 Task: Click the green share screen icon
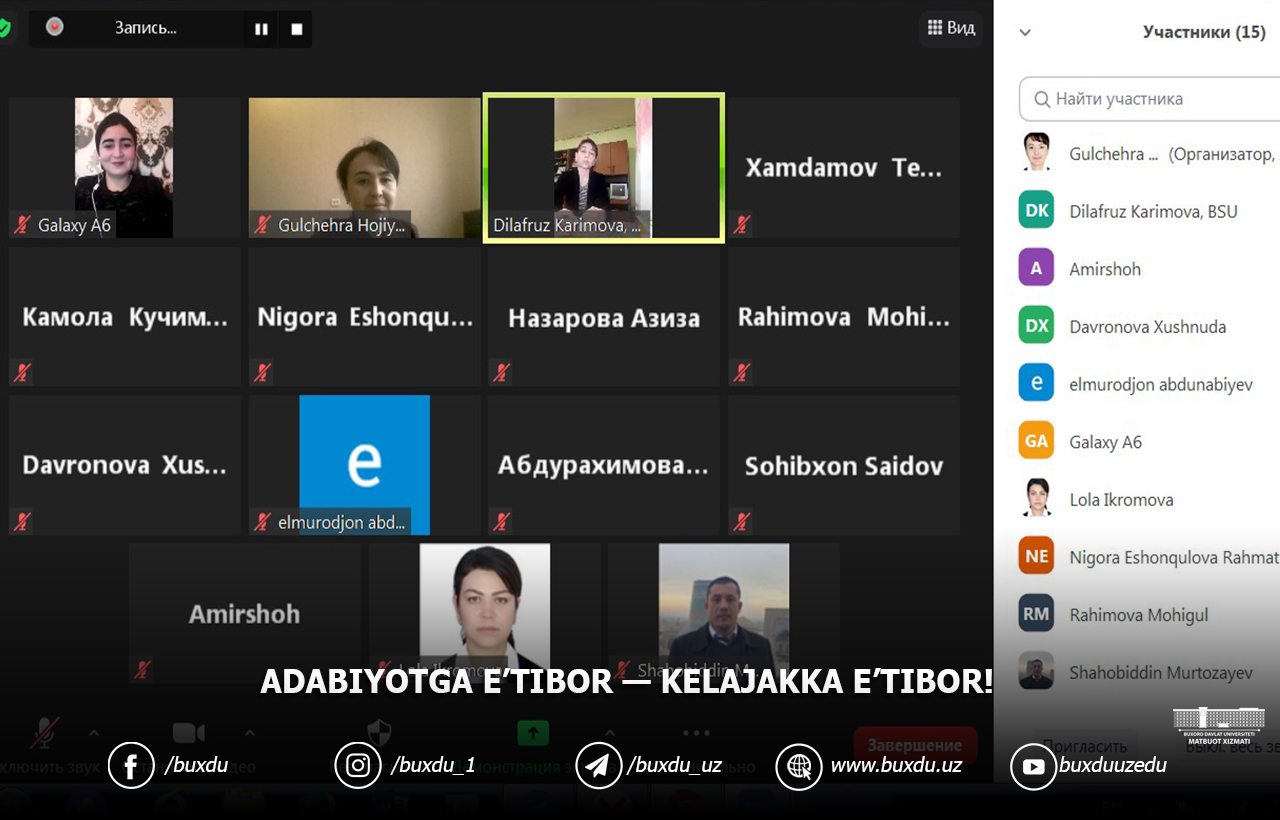point(533,733)
